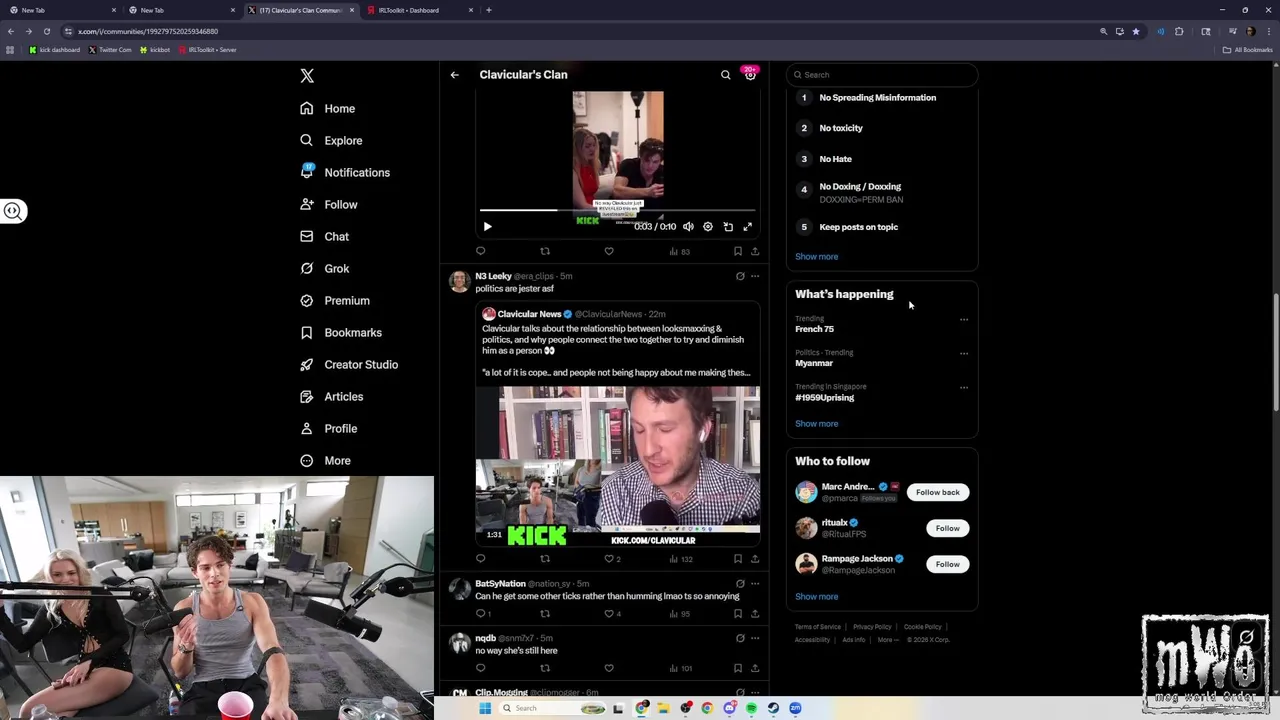The height and width of the screenshot is (720, 1280).
Task: Open kick dashboard bookmark
Action: pyautogui.click(x=54, y=50)
